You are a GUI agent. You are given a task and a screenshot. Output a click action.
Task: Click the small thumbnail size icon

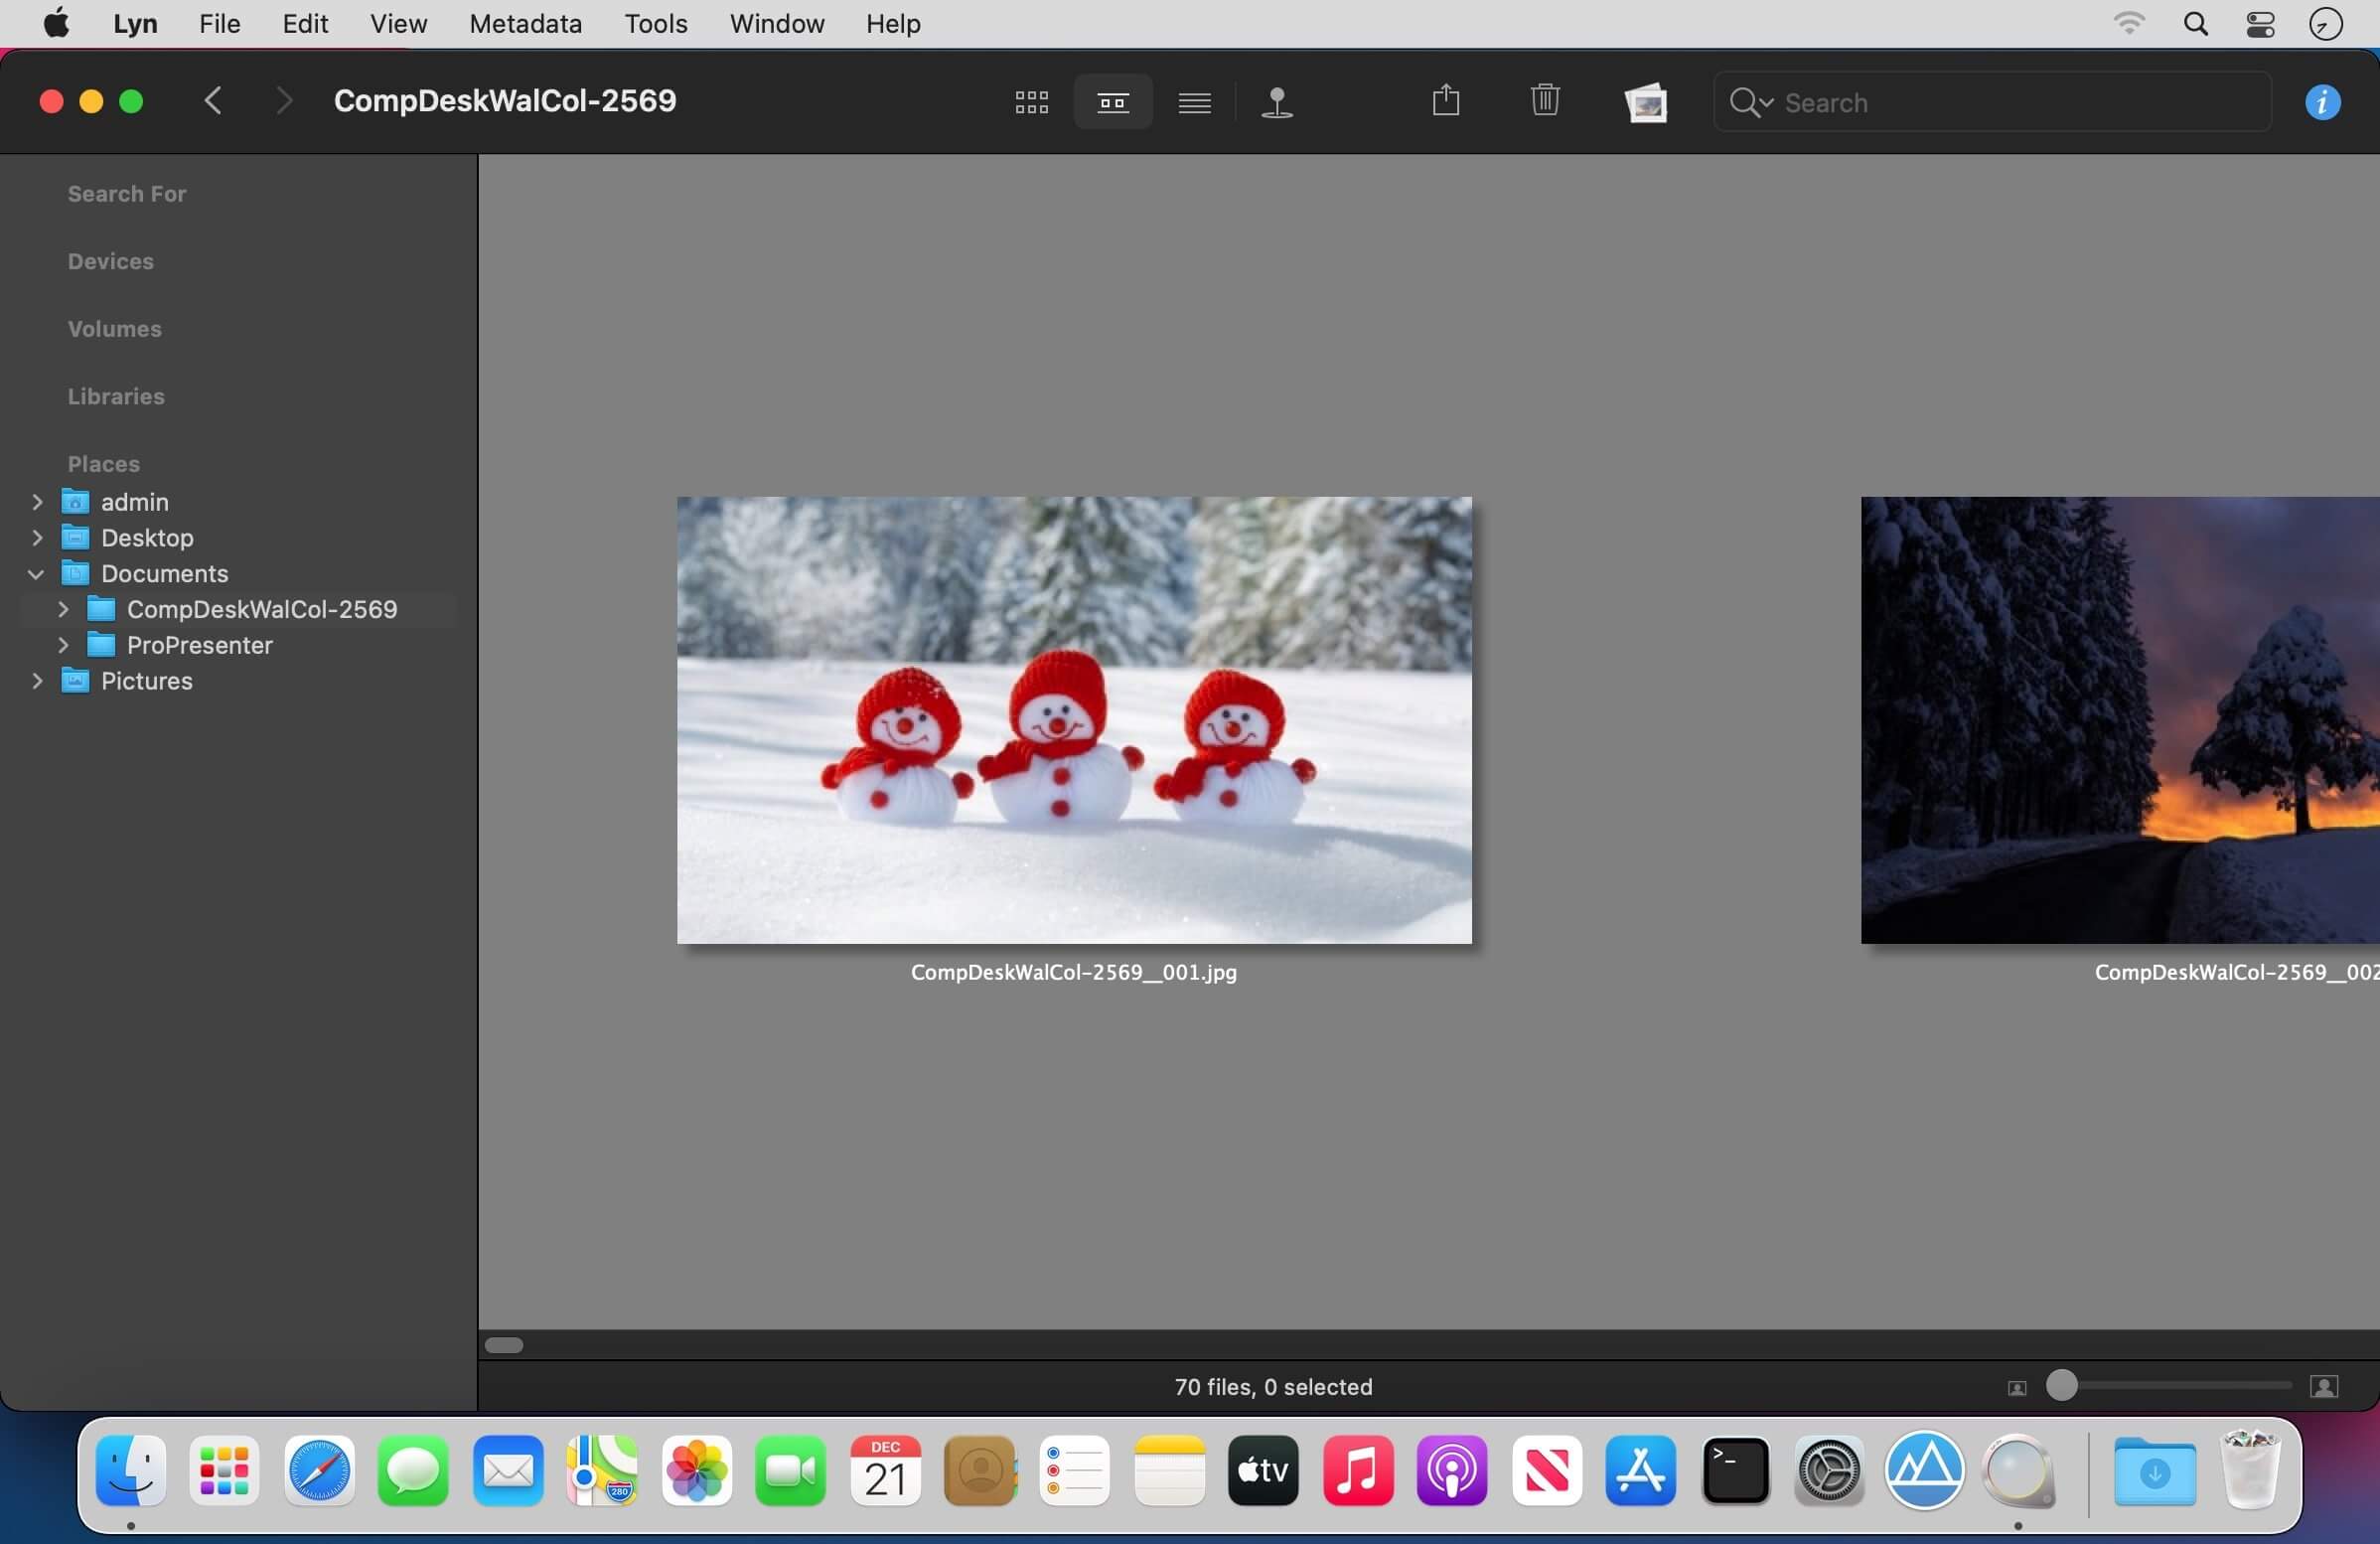(2016, 1388)
